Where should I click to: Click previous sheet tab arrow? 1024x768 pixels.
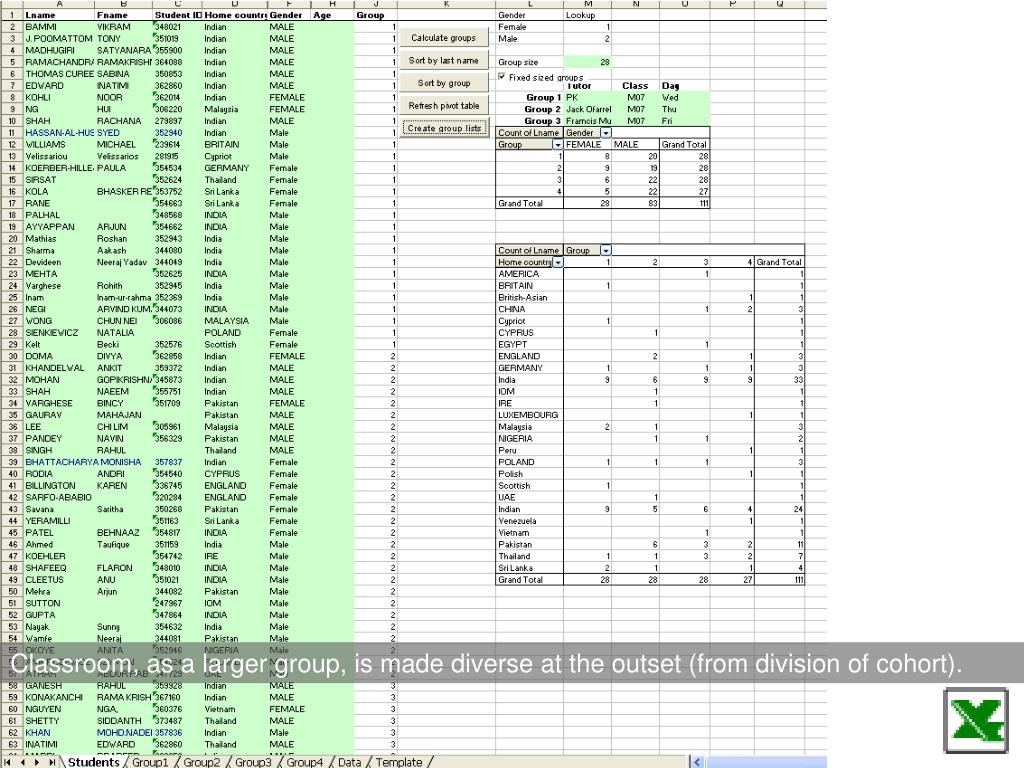(23, 762)
